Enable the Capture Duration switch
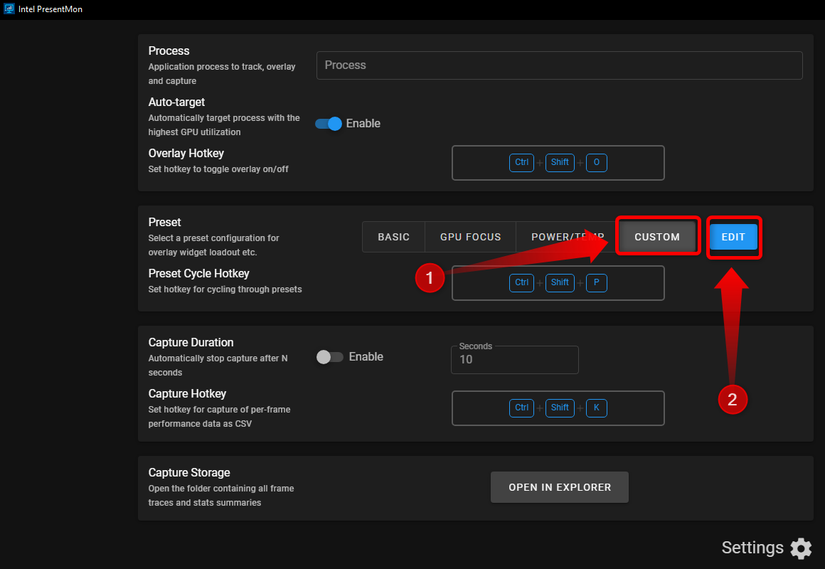The width and height of the screenshot is (825, 569). coord(329,357)
